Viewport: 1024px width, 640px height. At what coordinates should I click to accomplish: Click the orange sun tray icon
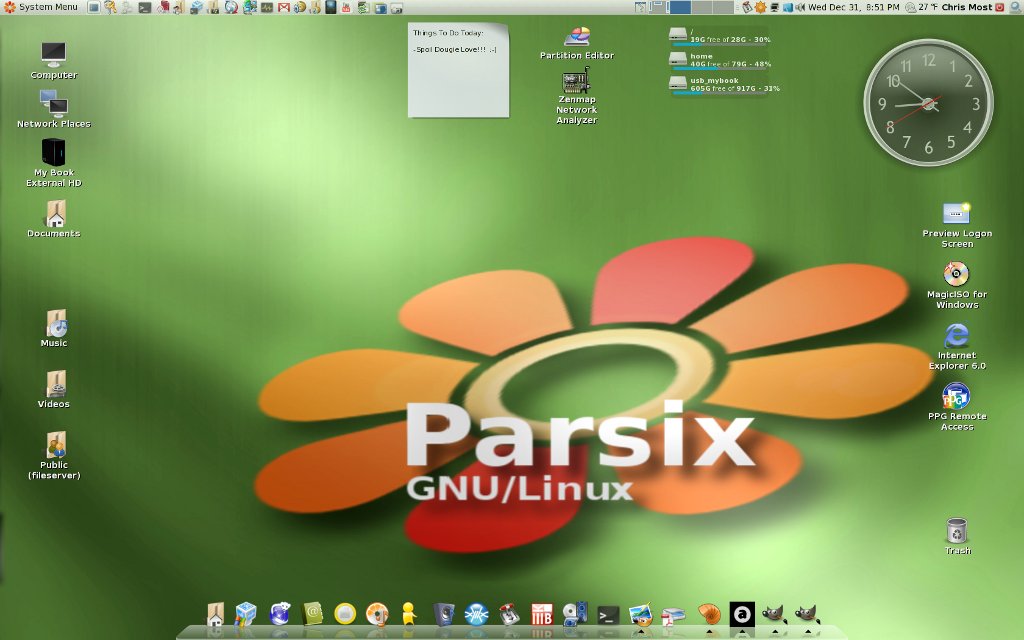761,7
